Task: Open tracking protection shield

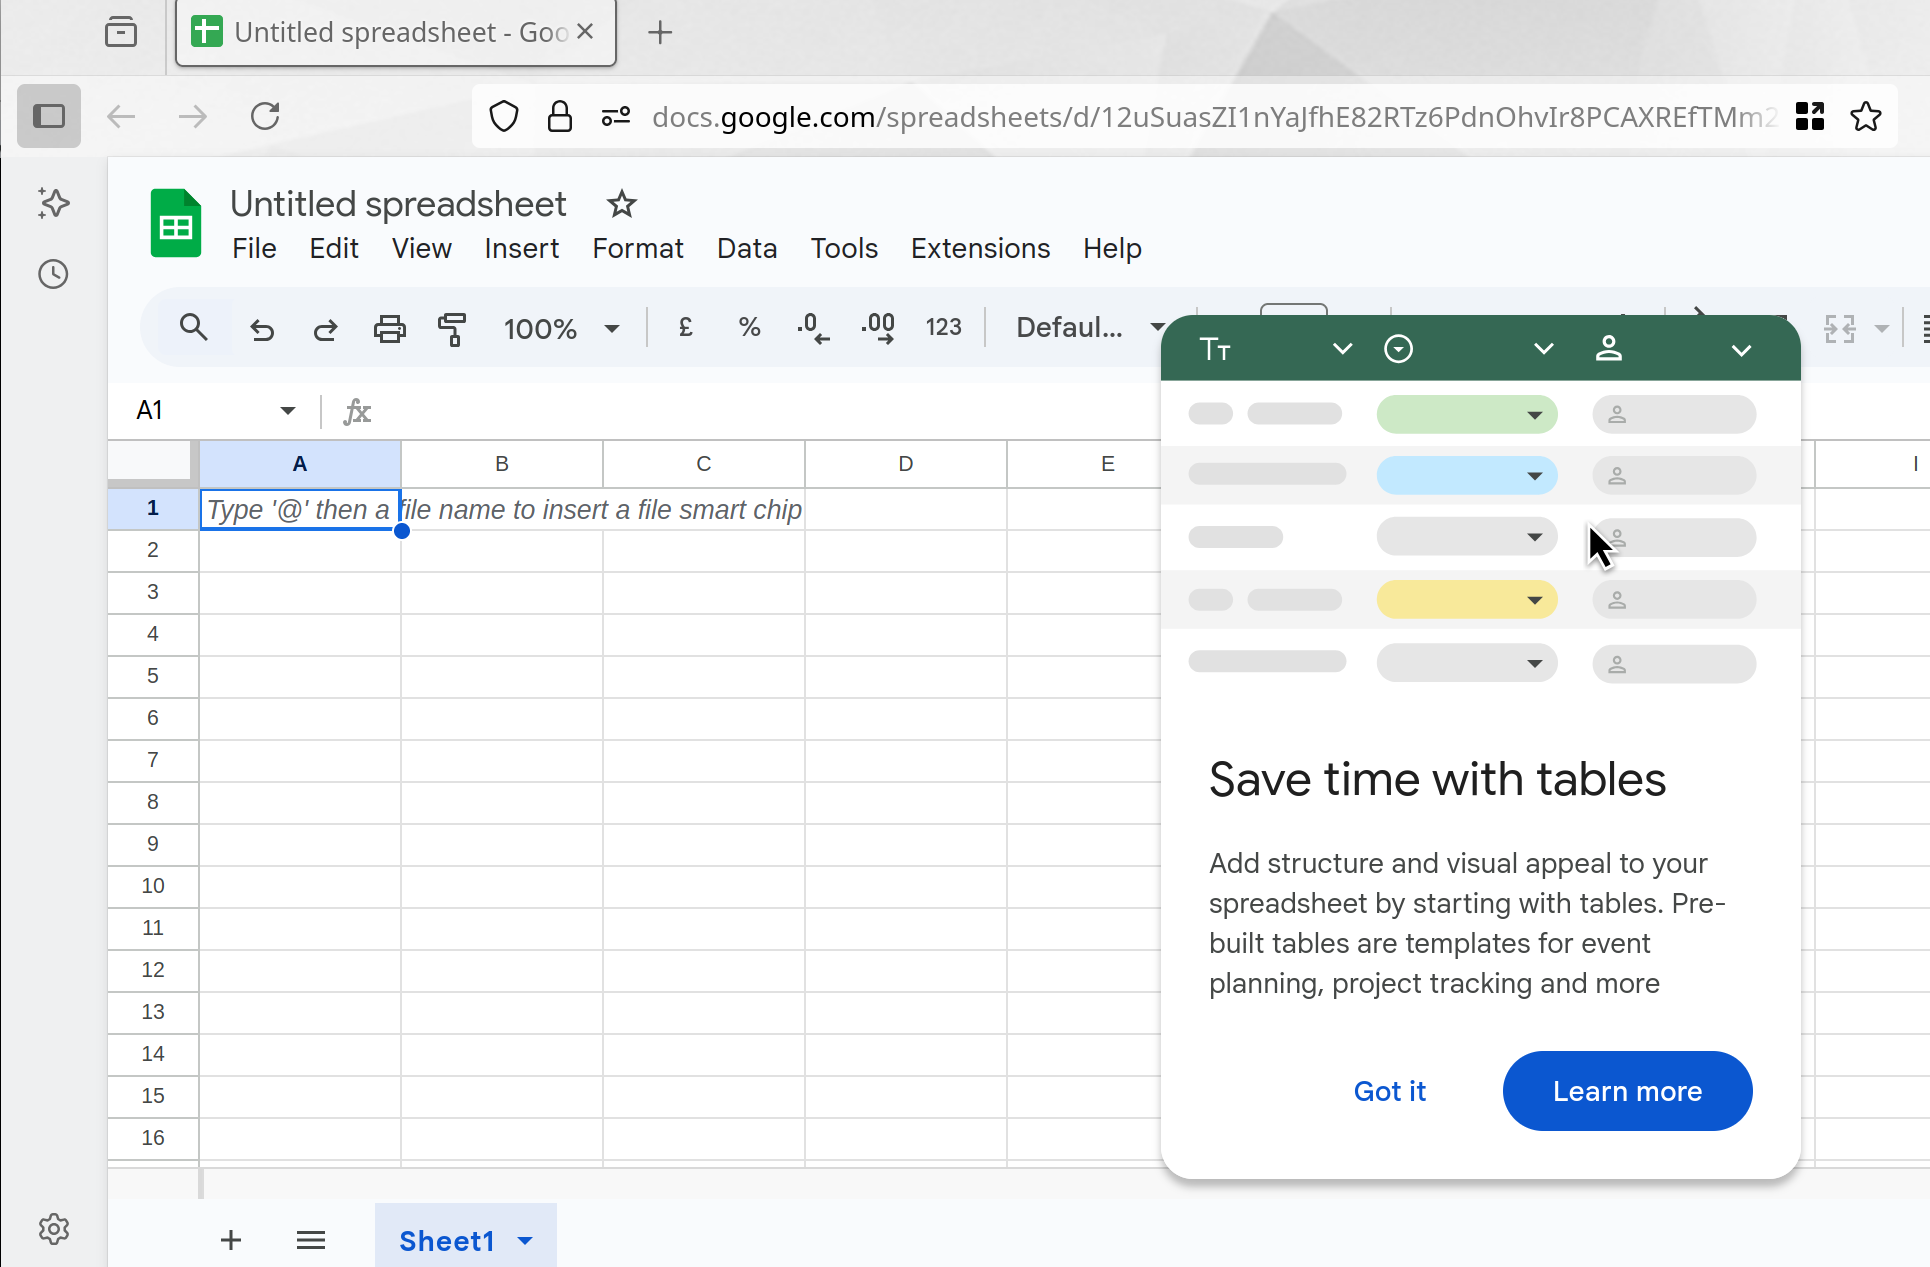Action: pos(504,117)
